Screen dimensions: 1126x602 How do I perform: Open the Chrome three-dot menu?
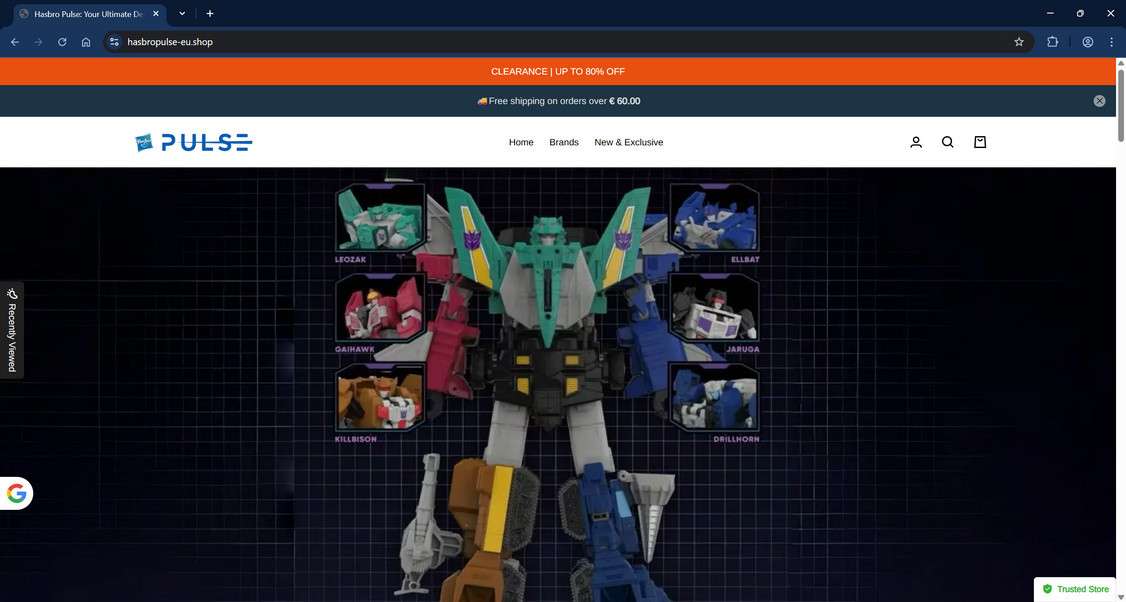[1111, 42]
